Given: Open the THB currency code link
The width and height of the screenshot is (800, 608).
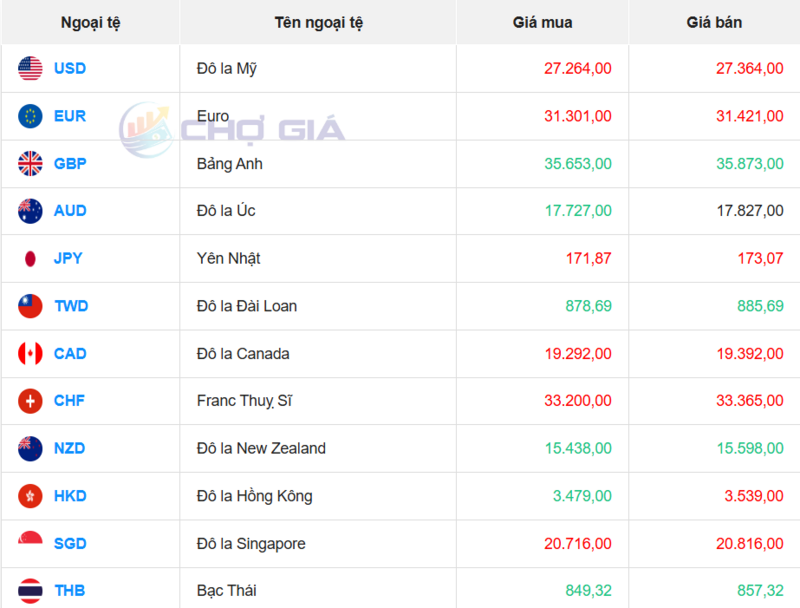Looking at the screenshot, I should (70, 591).
